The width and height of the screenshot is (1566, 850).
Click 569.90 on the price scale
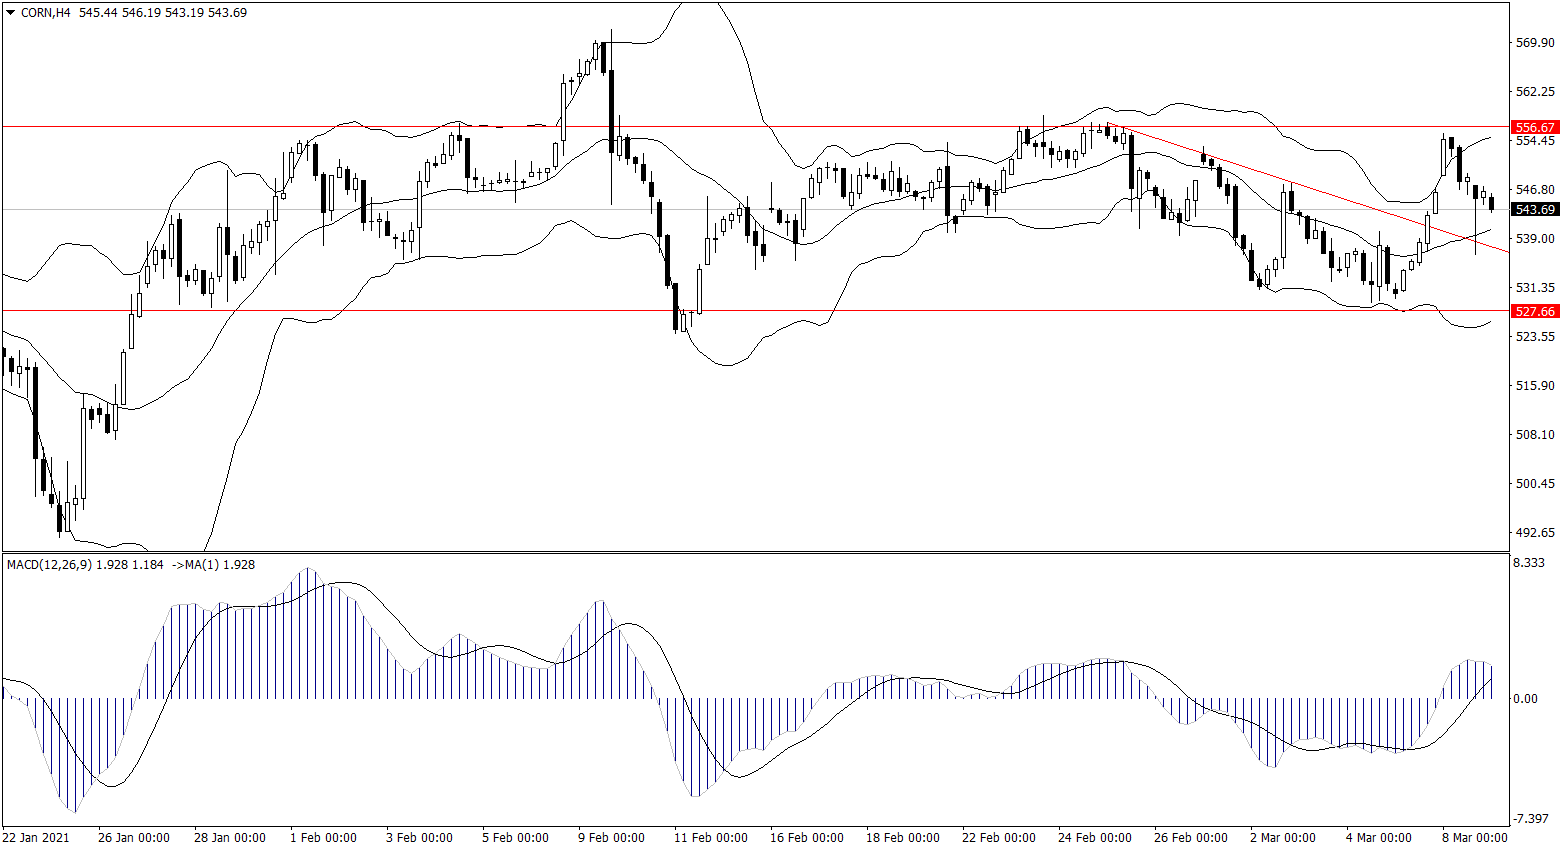pos(1535,43)
